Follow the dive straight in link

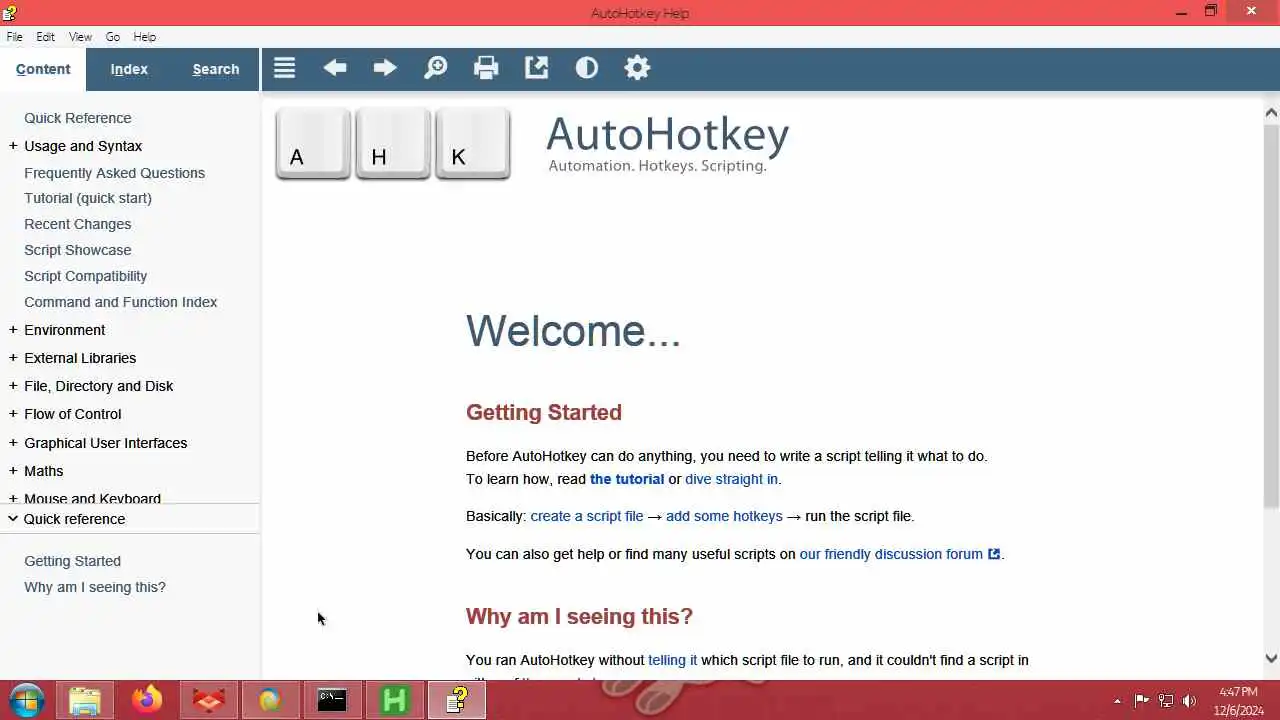[731, 479]
